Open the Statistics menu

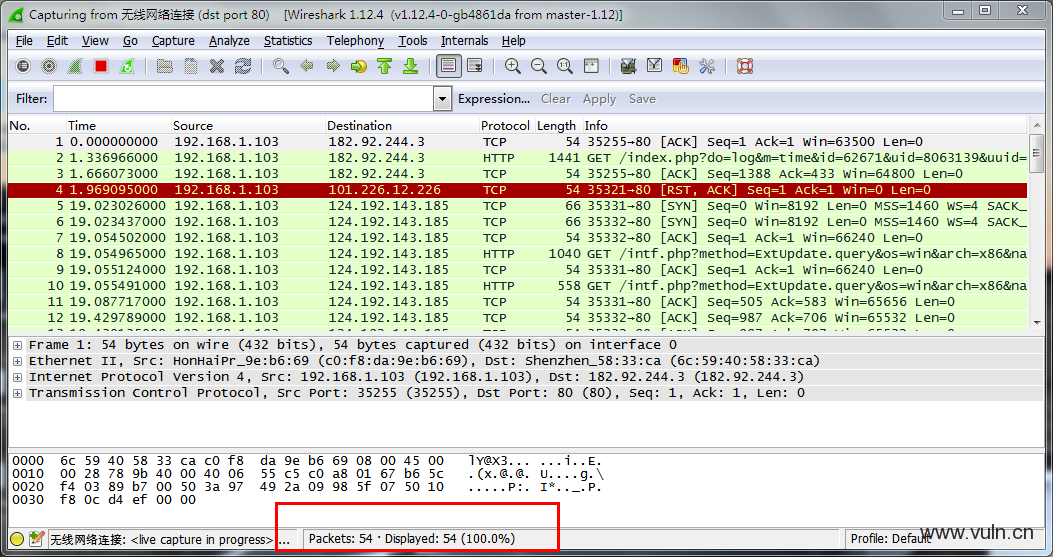(x=288, y=41)
